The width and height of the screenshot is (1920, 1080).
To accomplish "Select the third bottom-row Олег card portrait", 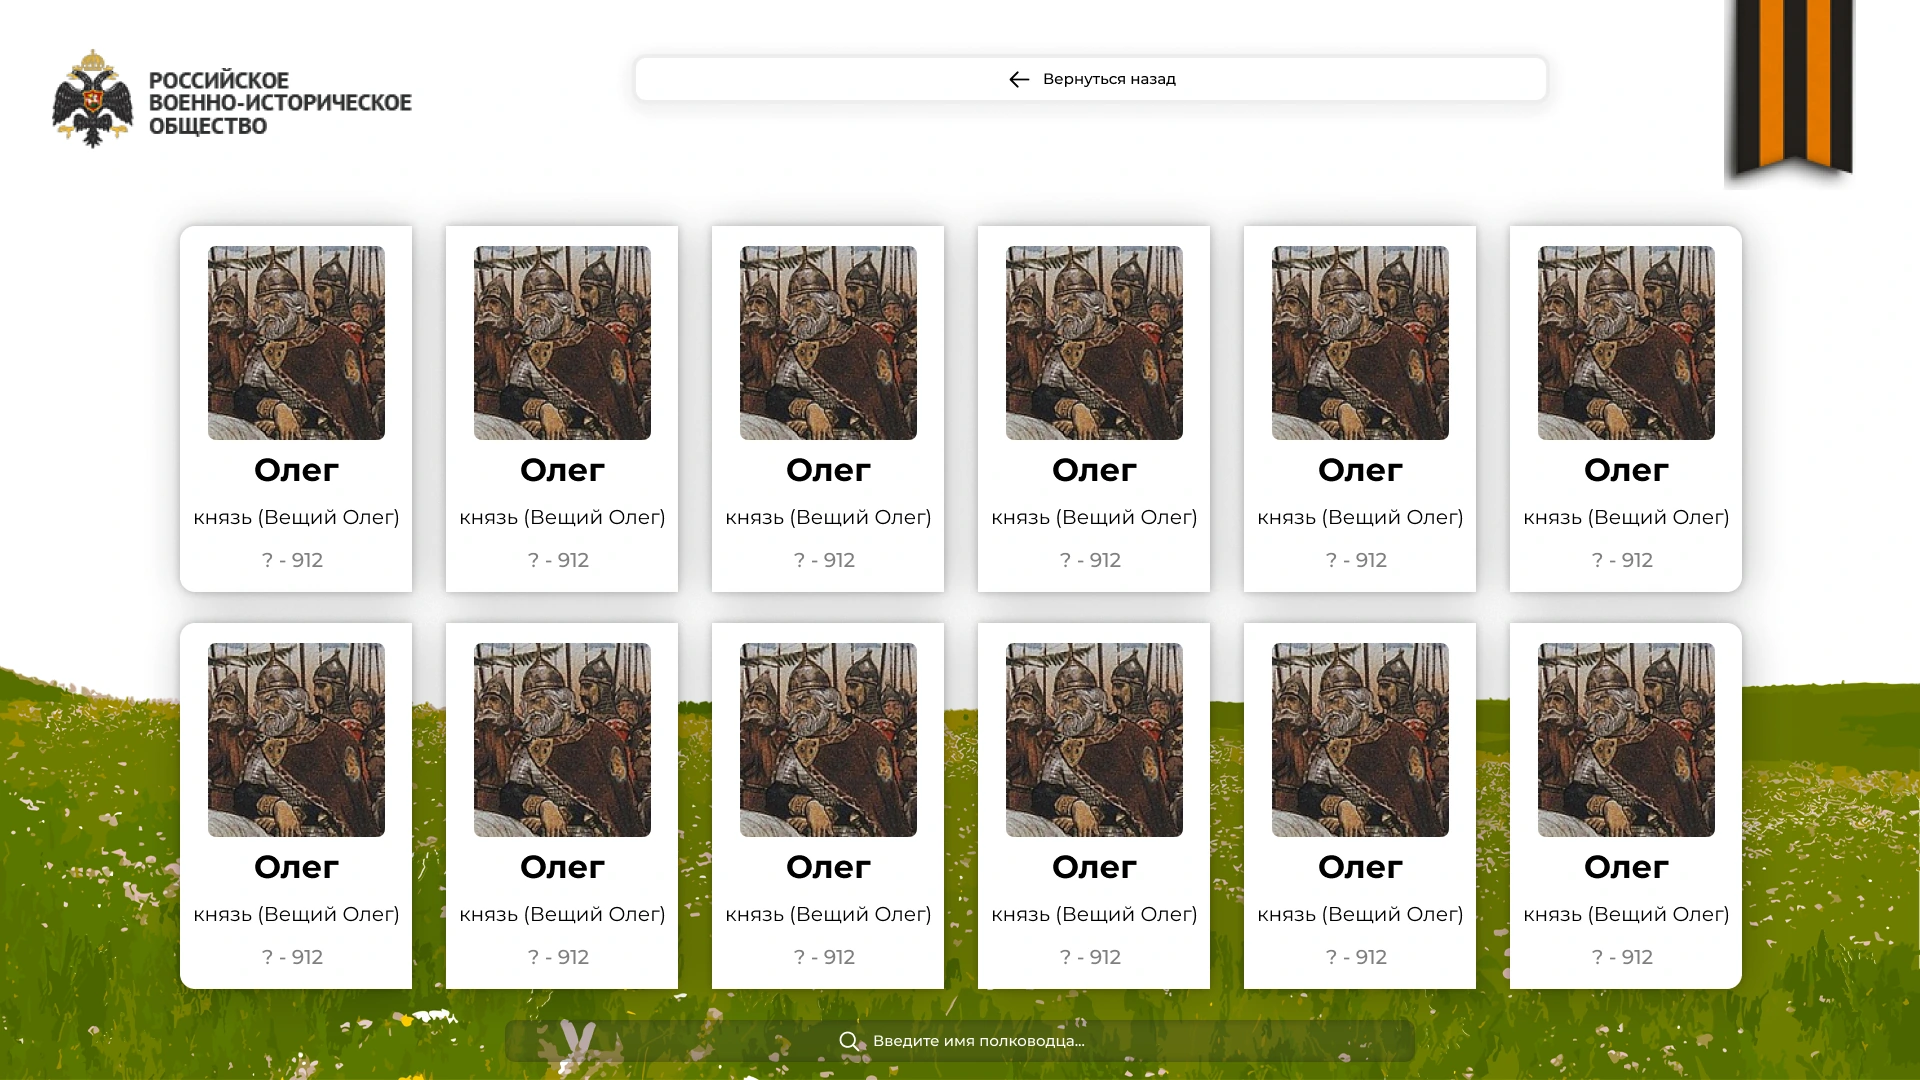I will pos(828,740).
